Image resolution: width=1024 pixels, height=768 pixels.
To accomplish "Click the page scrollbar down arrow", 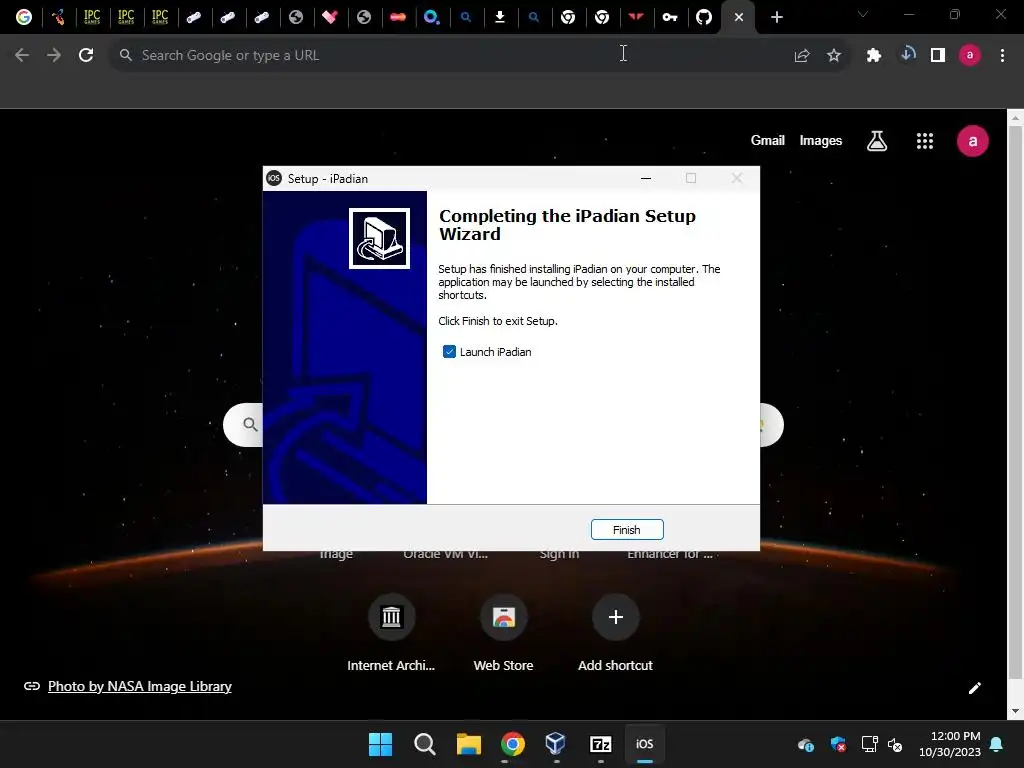I will 1015,711.
